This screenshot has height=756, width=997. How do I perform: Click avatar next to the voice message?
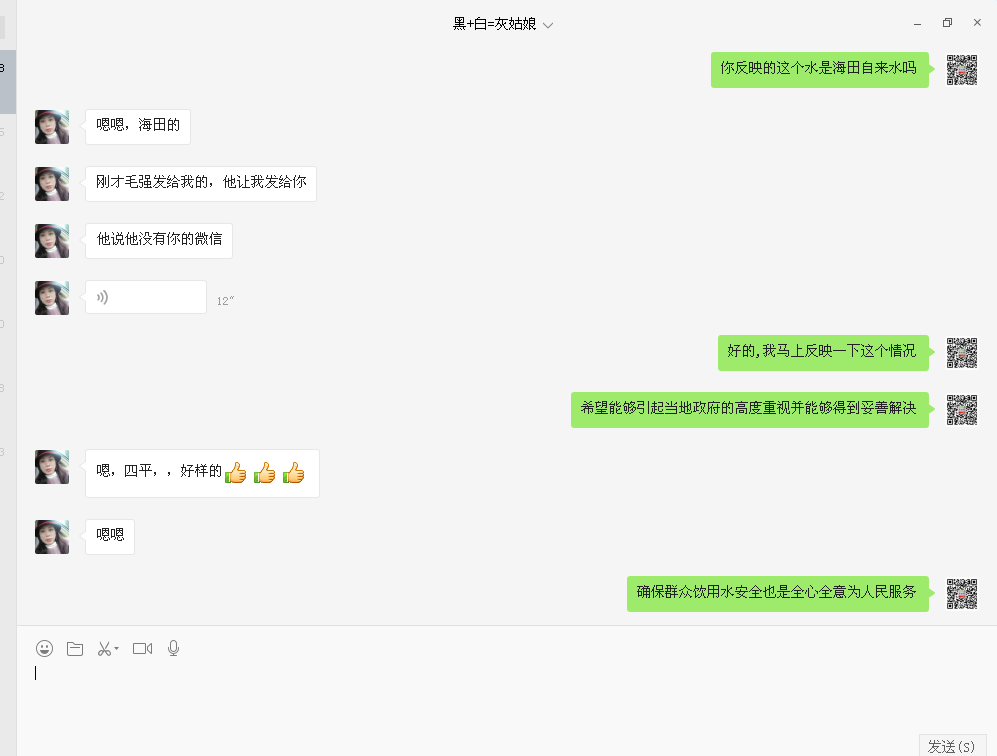click(x=52, y=298)
